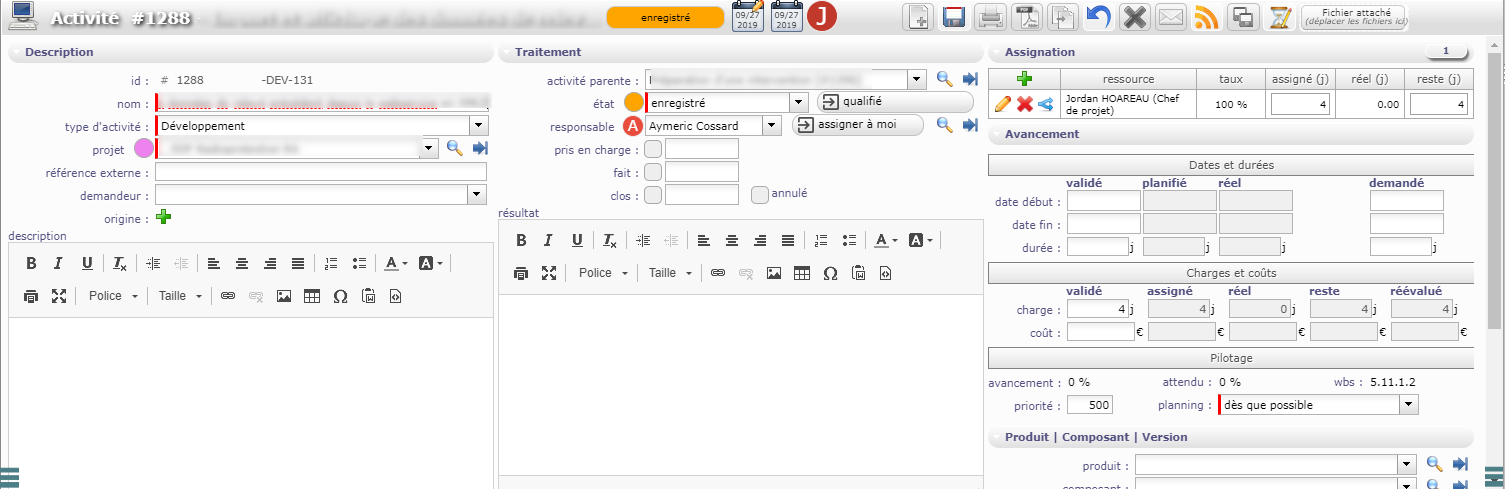The width and height of the screenshot is (1505, 489).
Task: Click the blue undo arrow icon
Action: (1097, 17)
